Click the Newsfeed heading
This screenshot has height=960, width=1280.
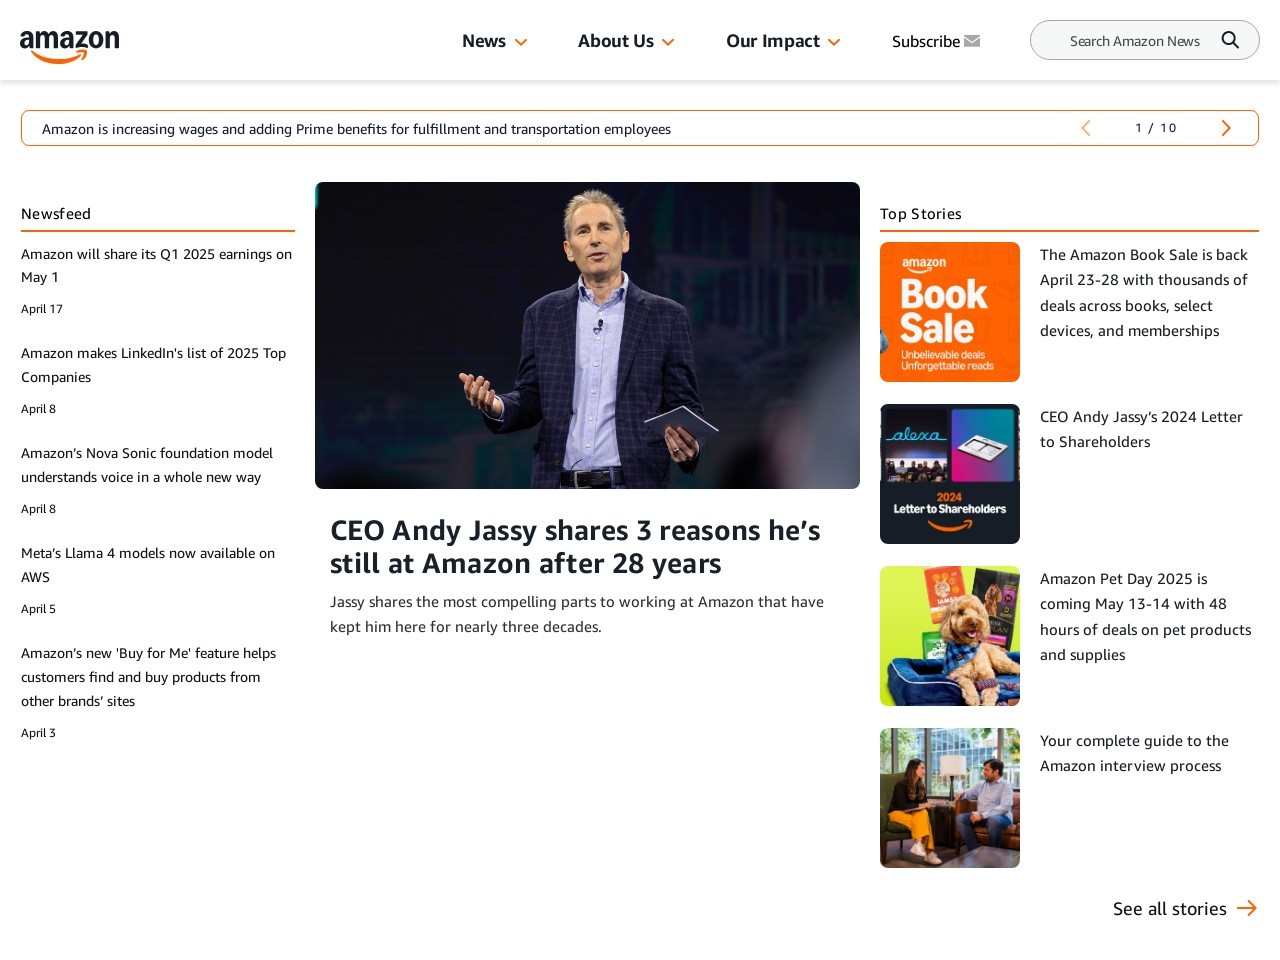56,214
